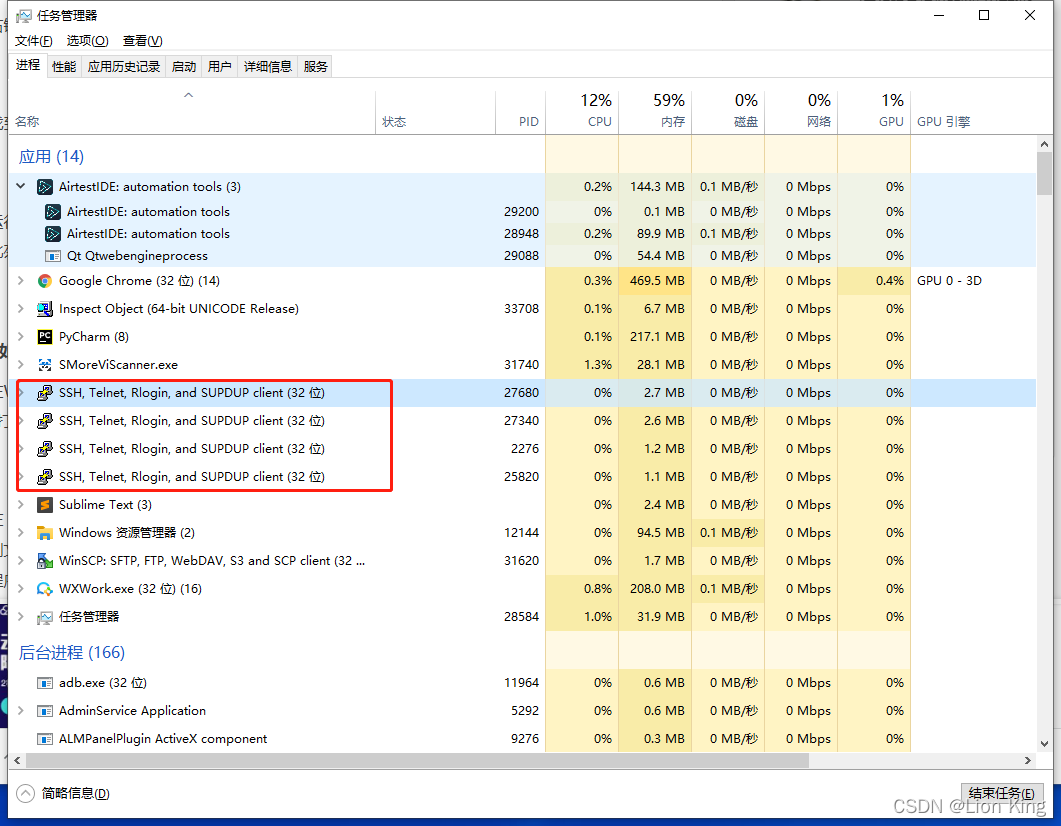Viewport: 1061px width, 826px height.
Task: Click the horizontal scrollbar right arrow
Action: coord(1028,760)
